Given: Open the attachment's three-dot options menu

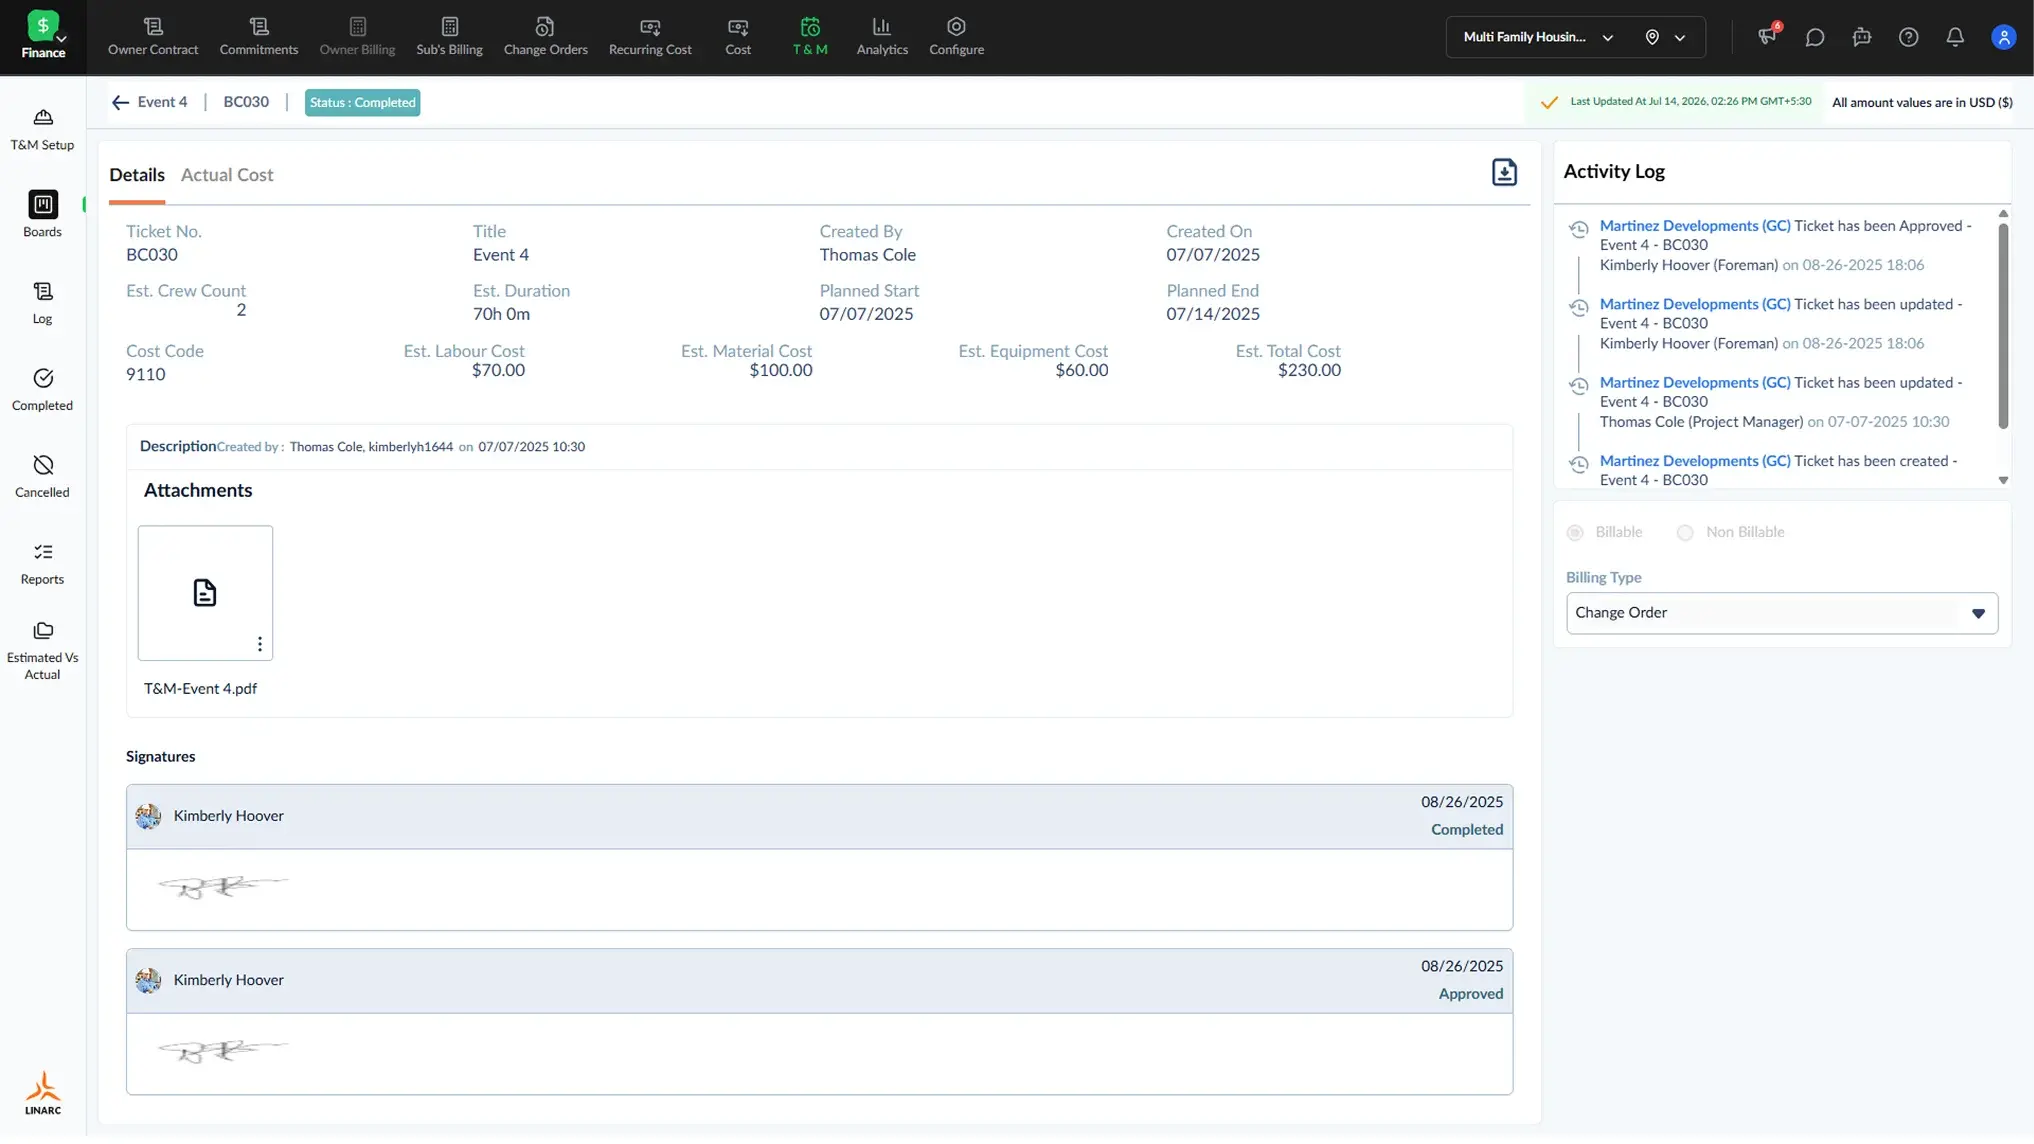Looking at the screenshot, I should [x=260, y=644].
